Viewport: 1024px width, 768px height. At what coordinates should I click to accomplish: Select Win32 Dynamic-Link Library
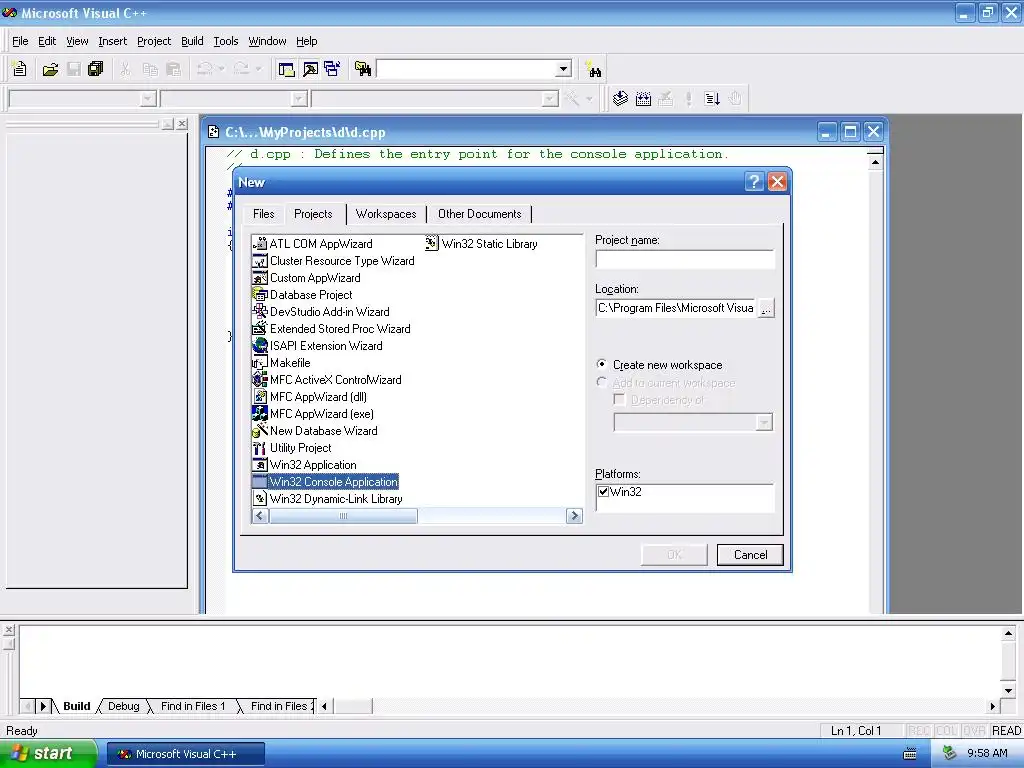tap(327, 498)
